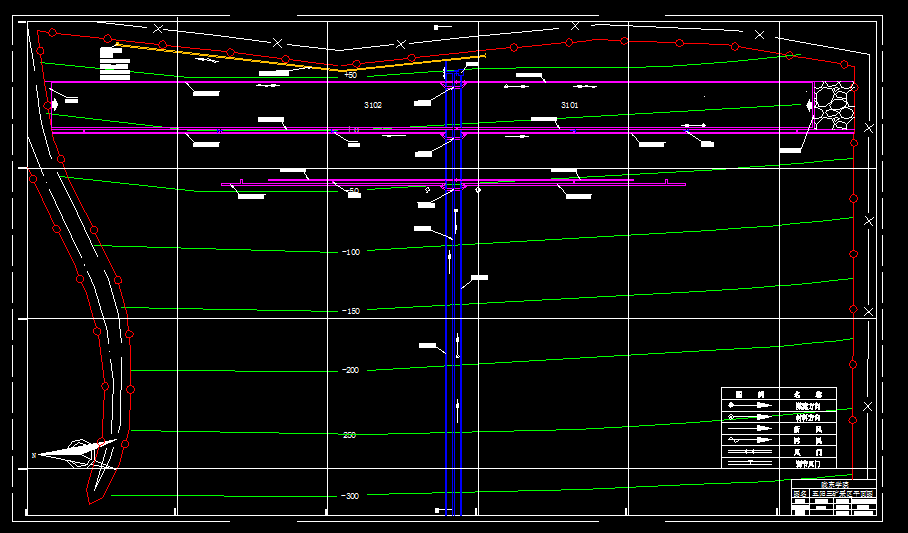Select the -250 contour elevation label

(349, 435)
